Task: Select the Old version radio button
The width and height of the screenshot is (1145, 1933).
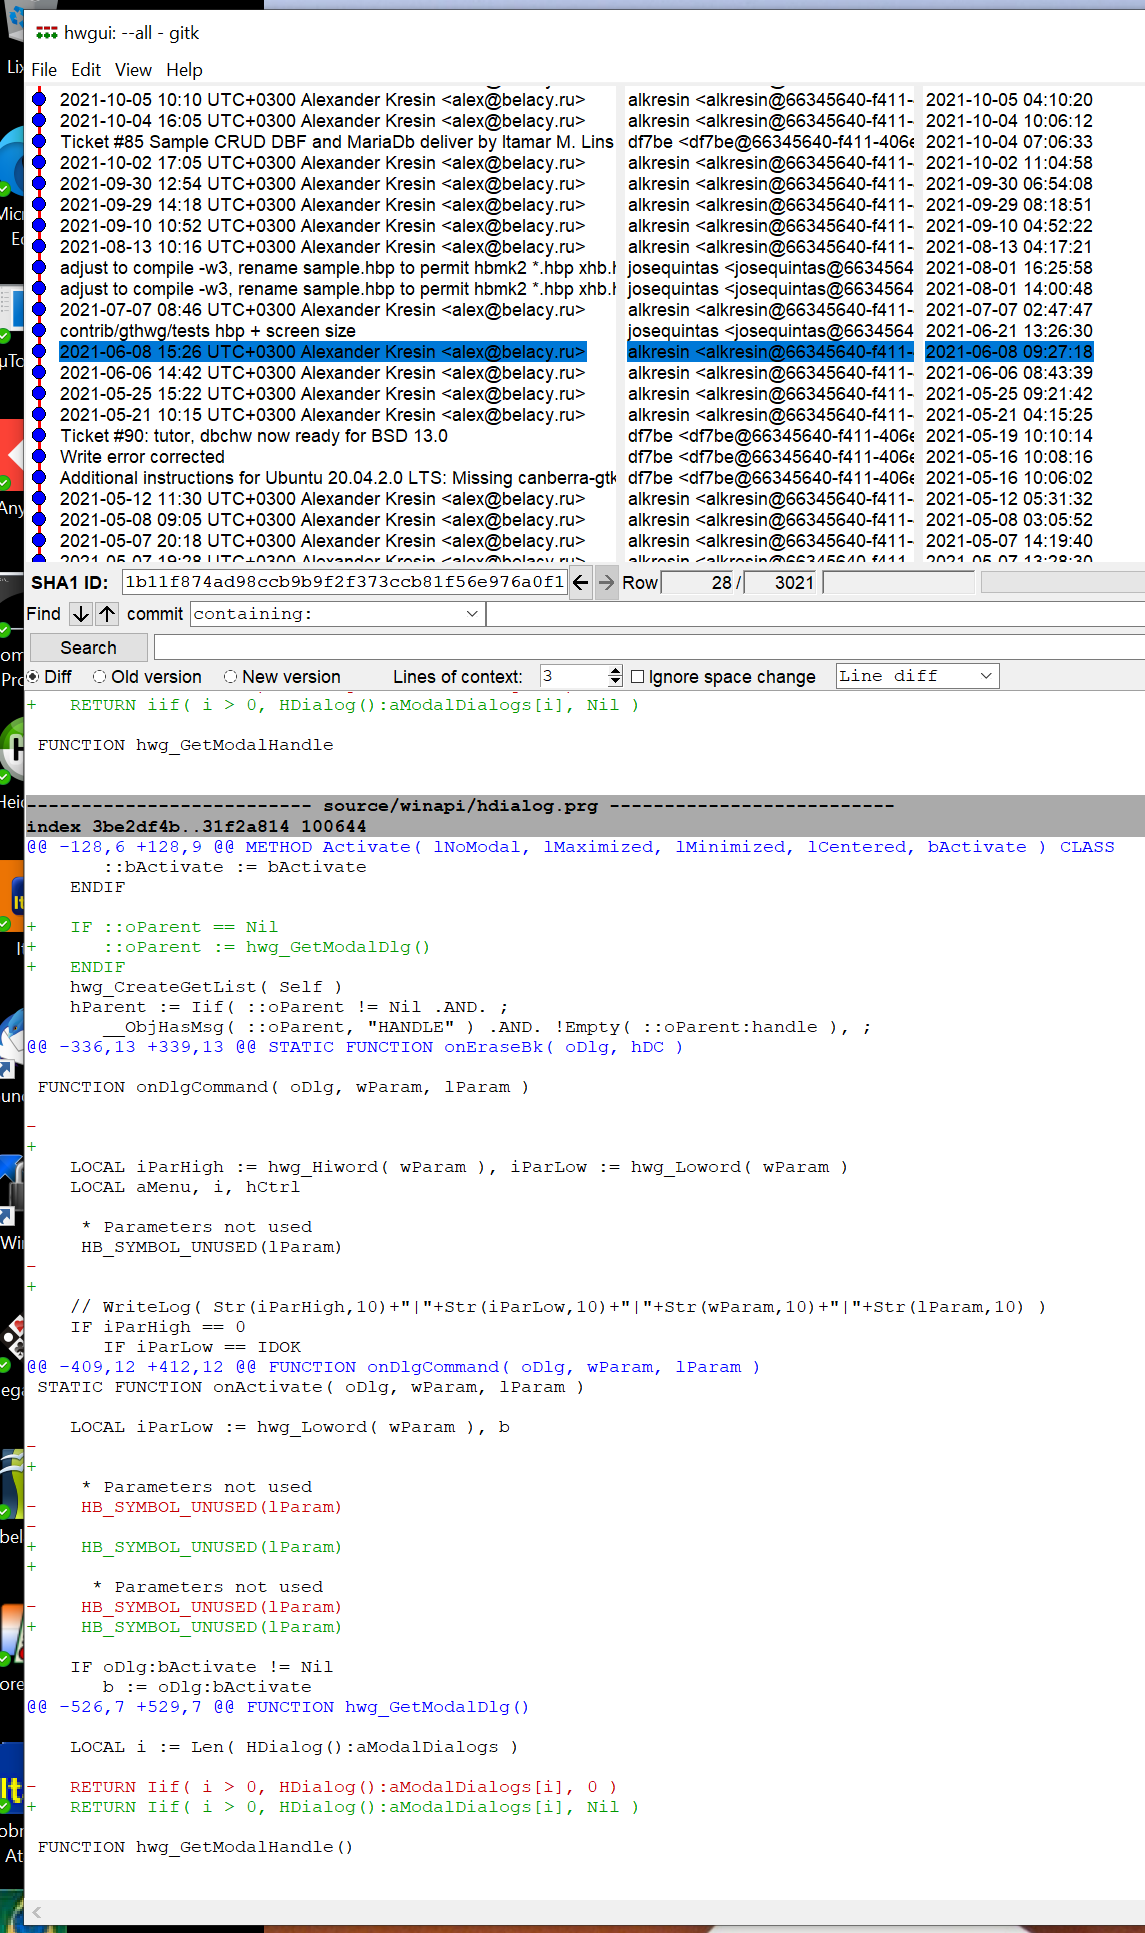Action: pyautogui.click(x=100, y=677)
